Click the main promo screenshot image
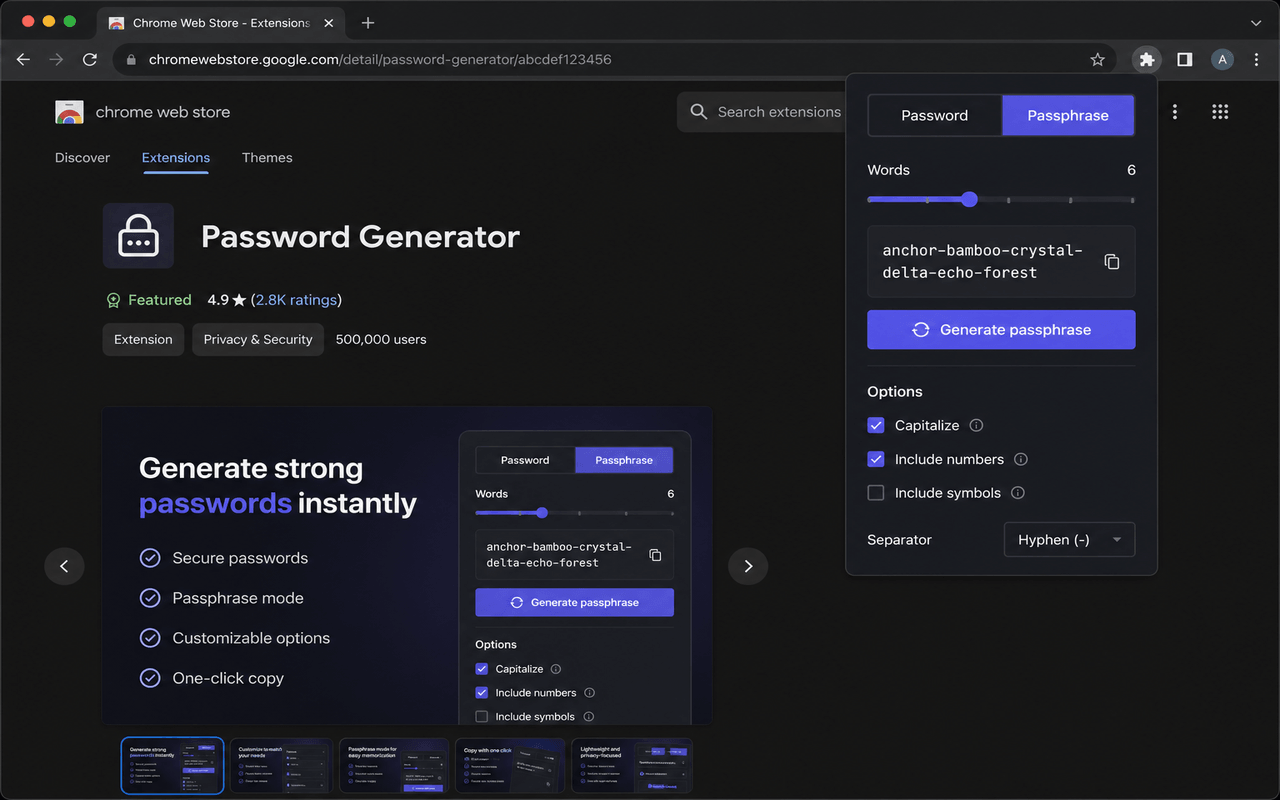 (407, 566)
